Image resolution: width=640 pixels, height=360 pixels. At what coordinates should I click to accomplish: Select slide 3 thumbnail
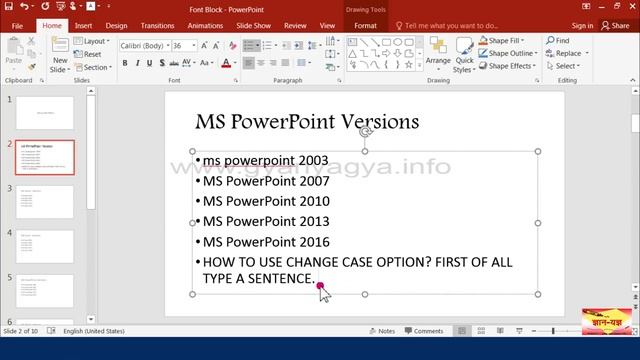click(45, 202)
